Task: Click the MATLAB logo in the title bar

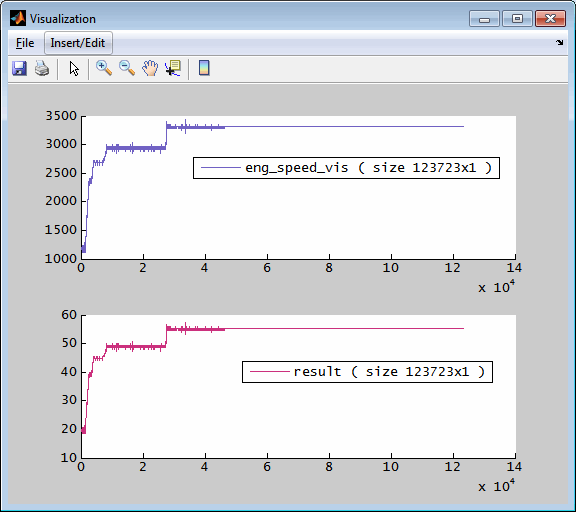Action: pos(18,18)
